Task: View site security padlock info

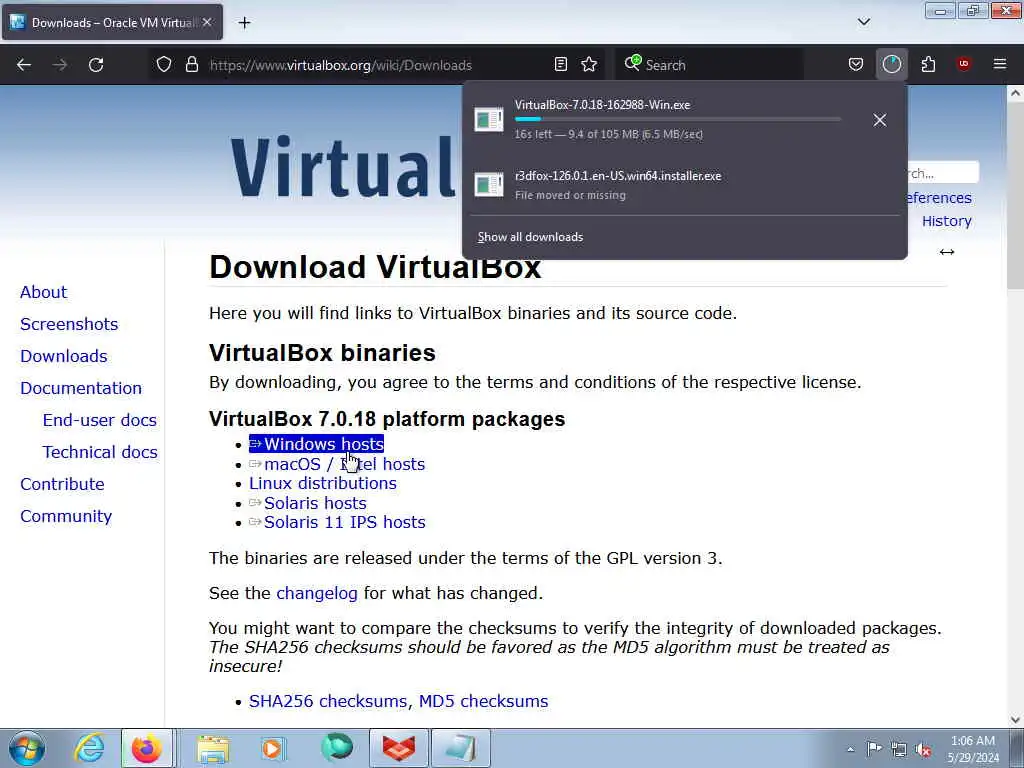Action: 191,65
